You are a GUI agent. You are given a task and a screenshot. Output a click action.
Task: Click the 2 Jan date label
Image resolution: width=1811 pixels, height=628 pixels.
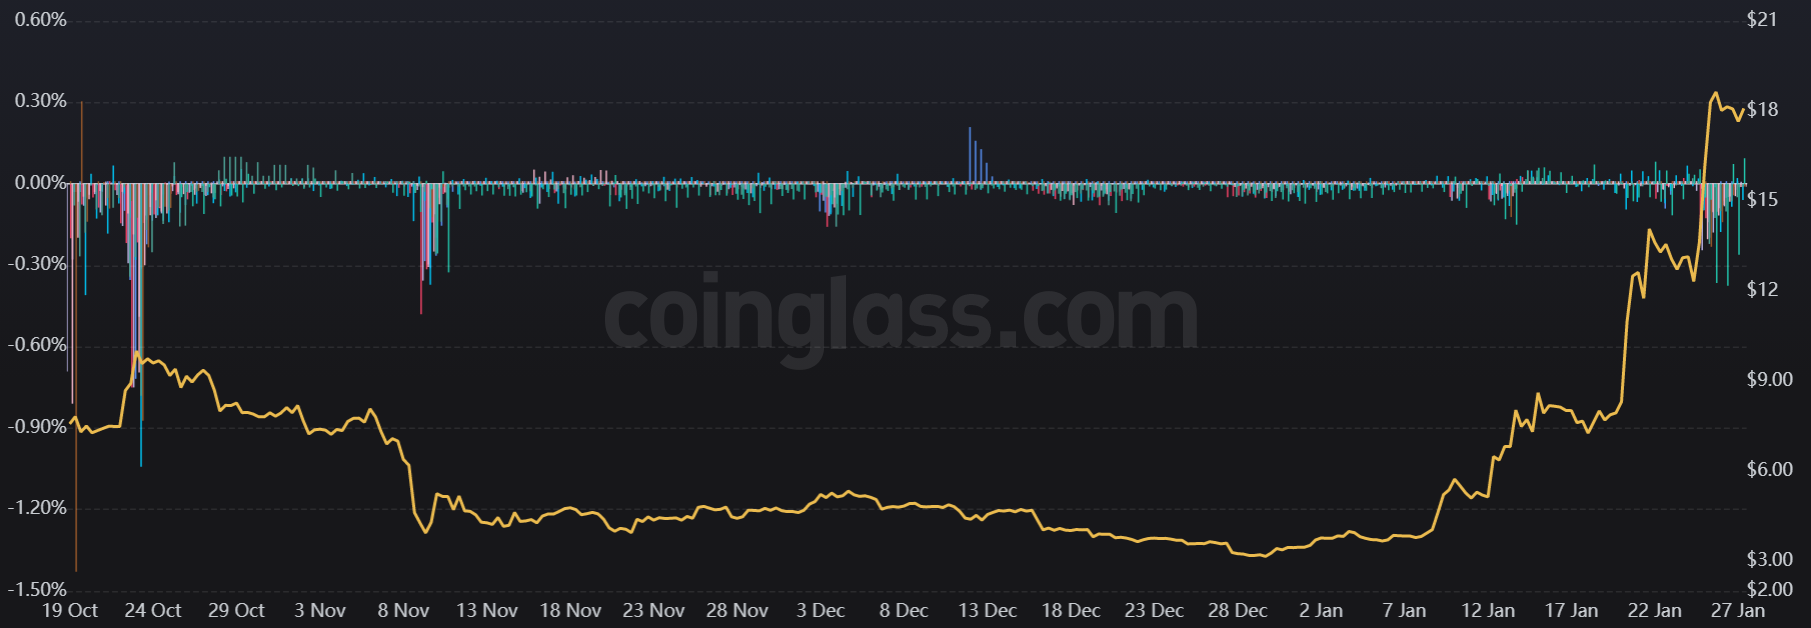pyautogui.click(x=1321, y=610)
